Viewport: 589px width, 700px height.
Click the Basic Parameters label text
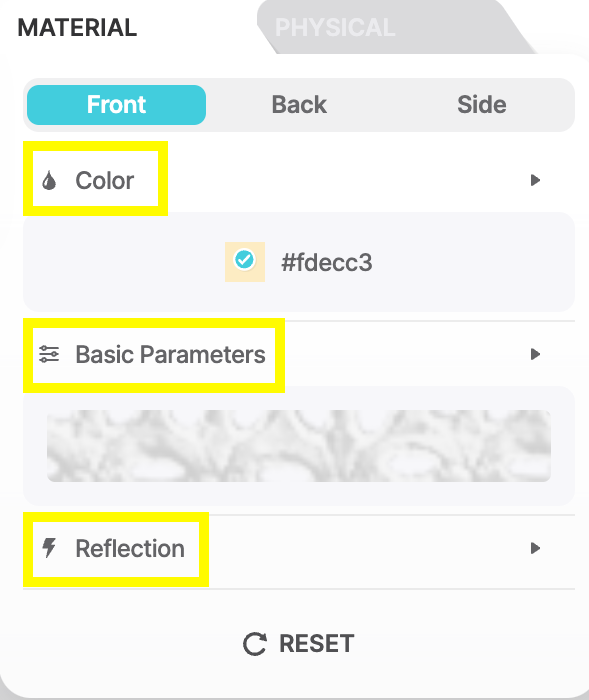coord(170,354)
